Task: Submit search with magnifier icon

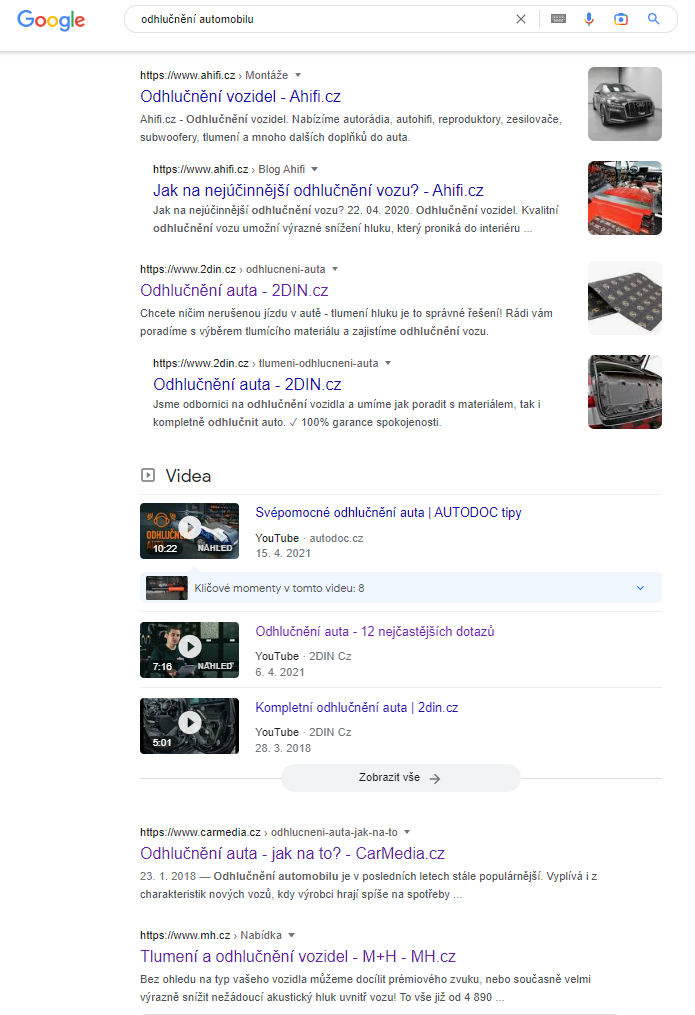Action: [x=654, y=19]
